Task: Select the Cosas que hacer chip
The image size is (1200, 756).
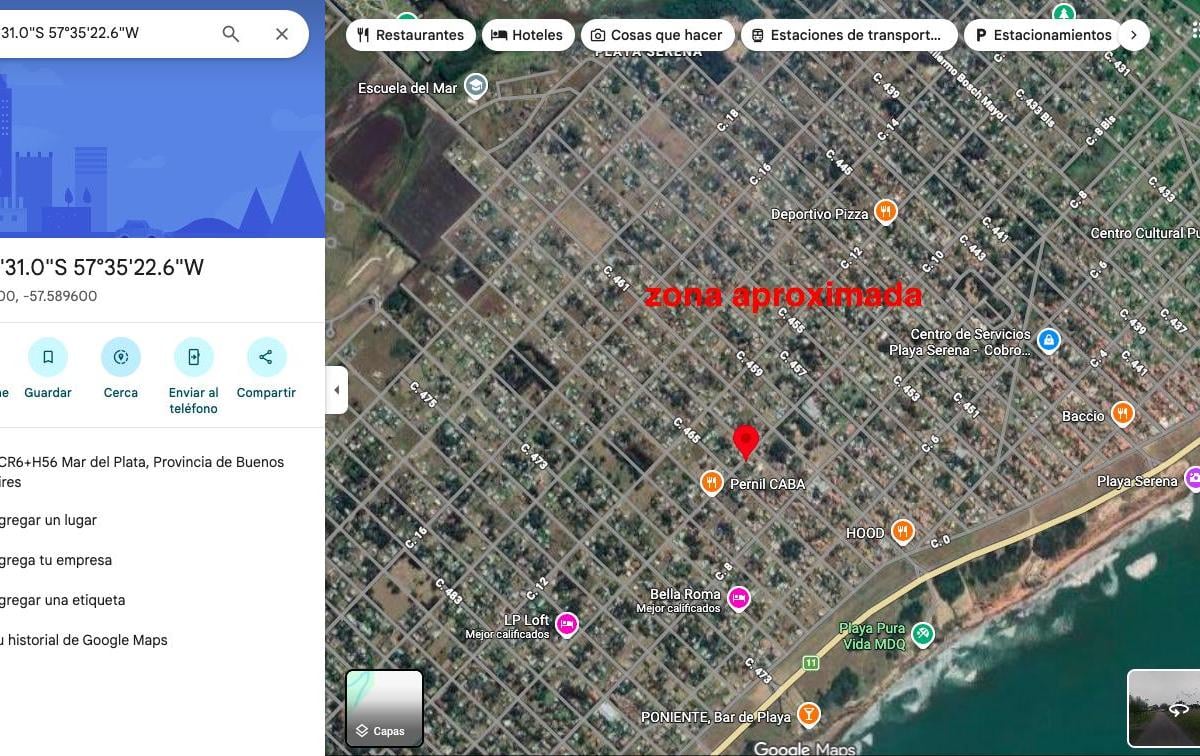Action: click(x=658, y=35)
